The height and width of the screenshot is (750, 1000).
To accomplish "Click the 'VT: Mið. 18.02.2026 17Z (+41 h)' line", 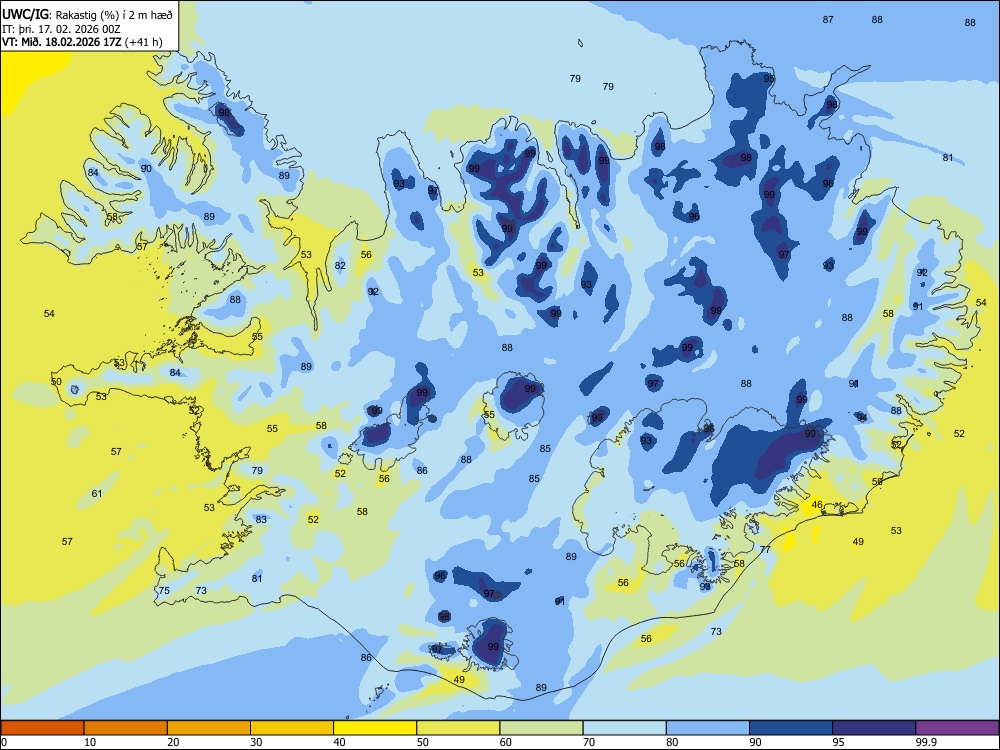I will 82,42.
